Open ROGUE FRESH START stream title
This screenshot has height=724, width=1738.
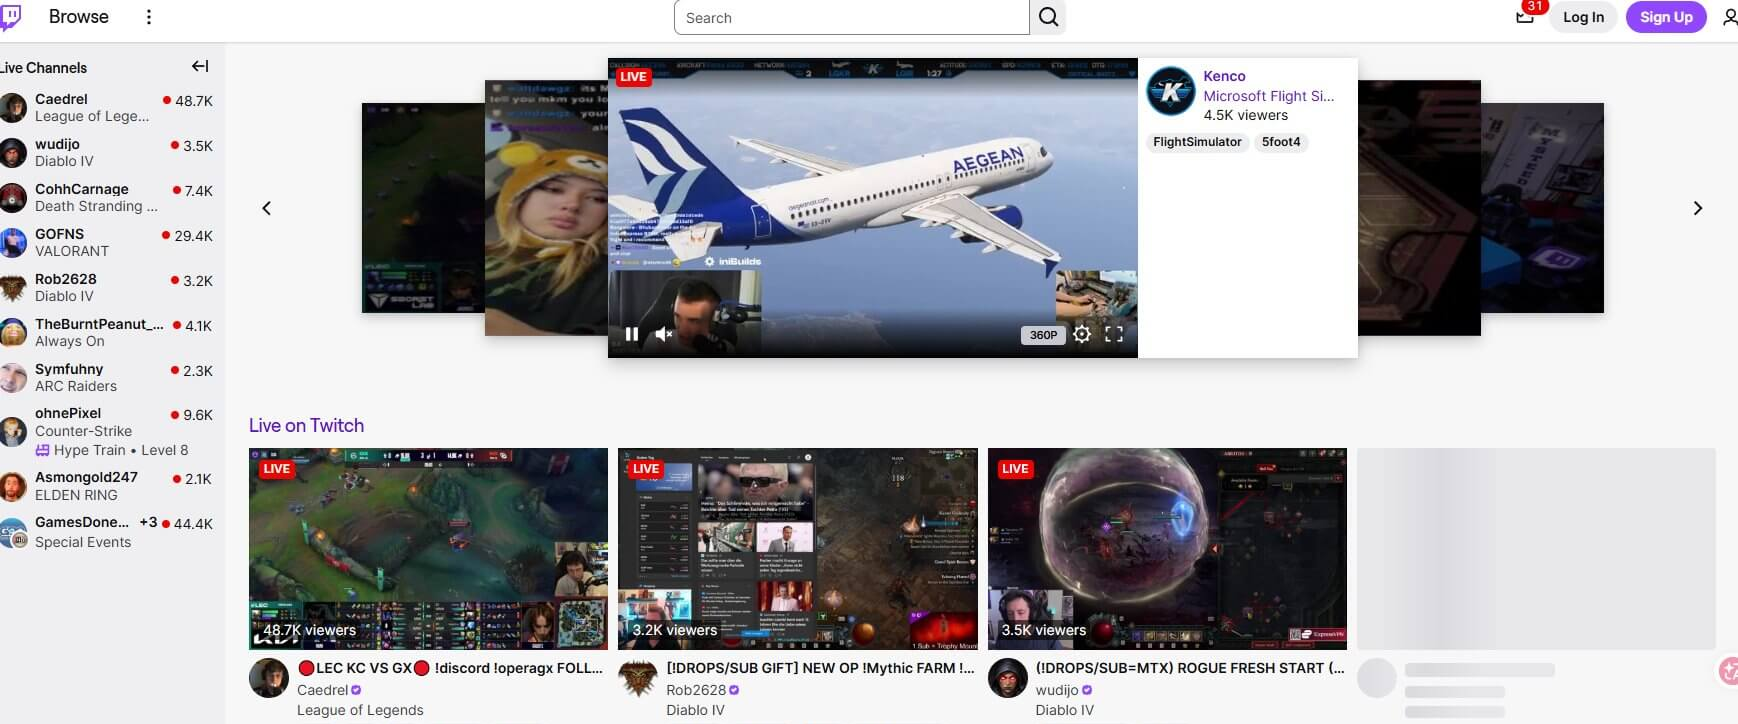1190,668
